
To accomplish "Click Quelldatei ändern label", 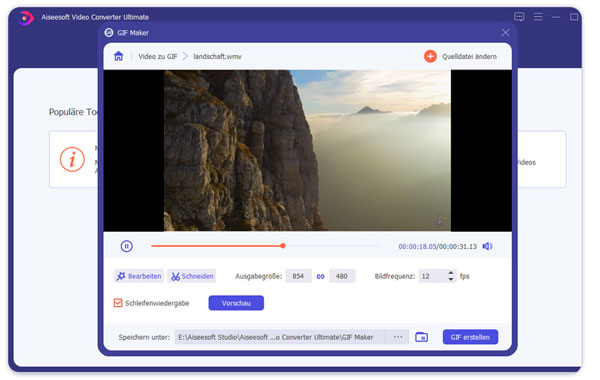I will (470, 57).
